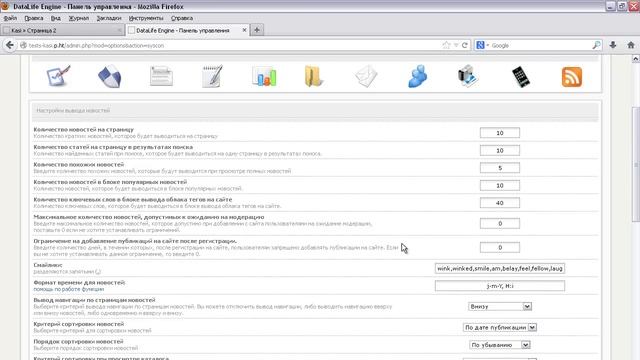
Task: Open the Файл menu
Action: click(x=10, y=18)
